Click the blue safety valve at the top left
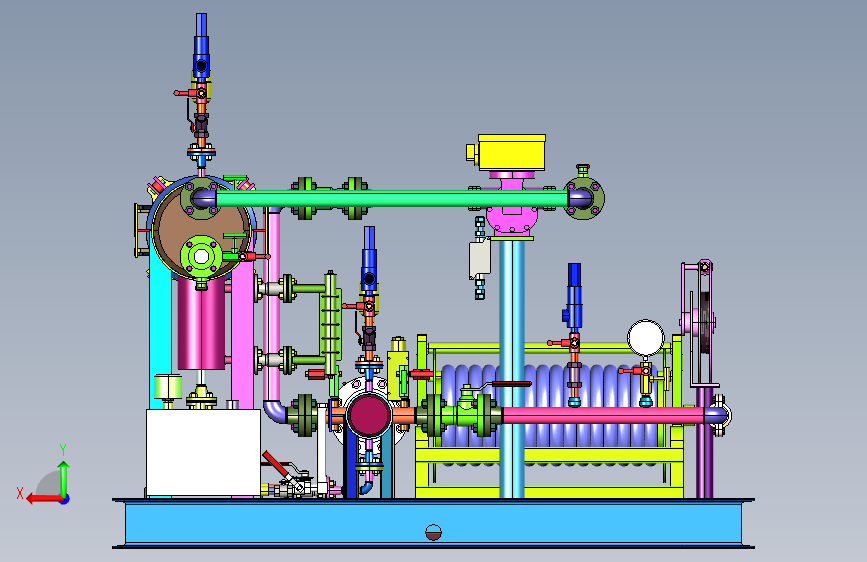Image resolution: width=867 pixels, height=562 pixels. pyautogui.click(x=201, y=45)
